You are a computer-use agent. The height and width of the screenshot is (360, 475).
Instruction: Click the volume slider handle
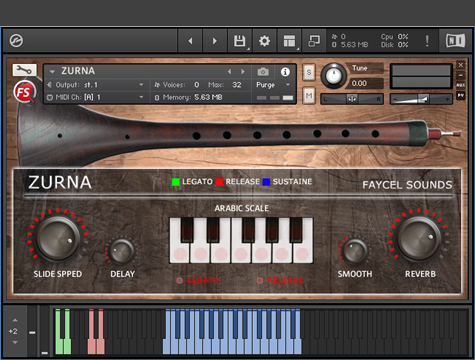coord(423,99)
